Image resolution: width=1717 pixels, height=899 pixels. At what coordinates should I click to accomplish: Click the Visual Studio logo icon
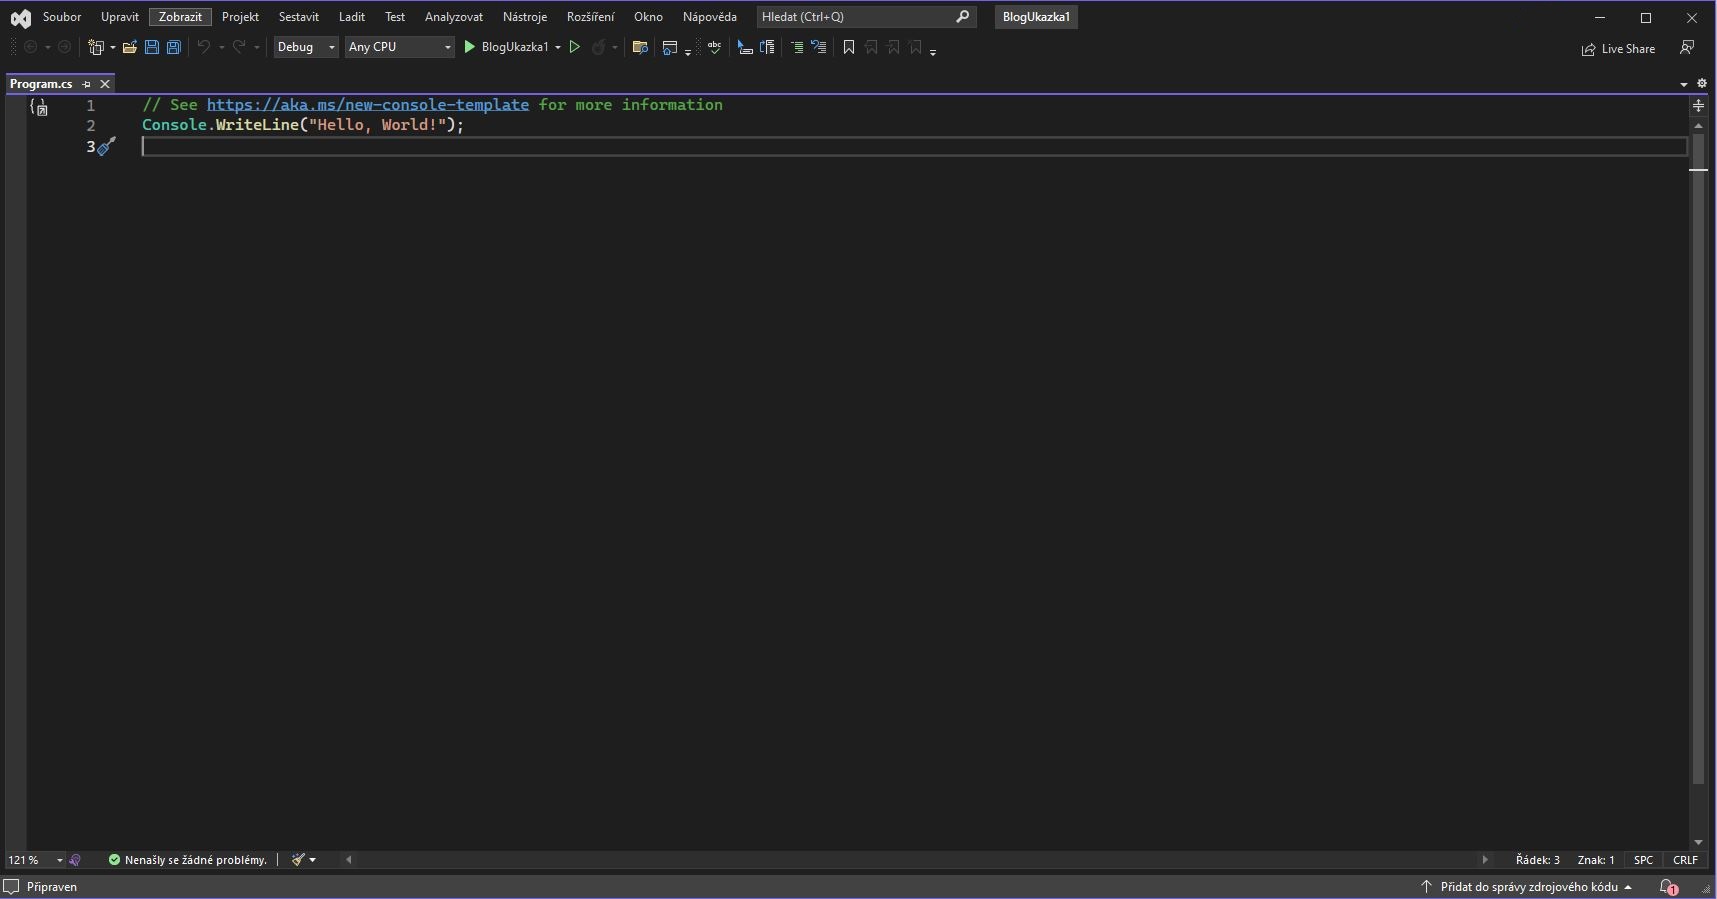(x=20, y=18)
